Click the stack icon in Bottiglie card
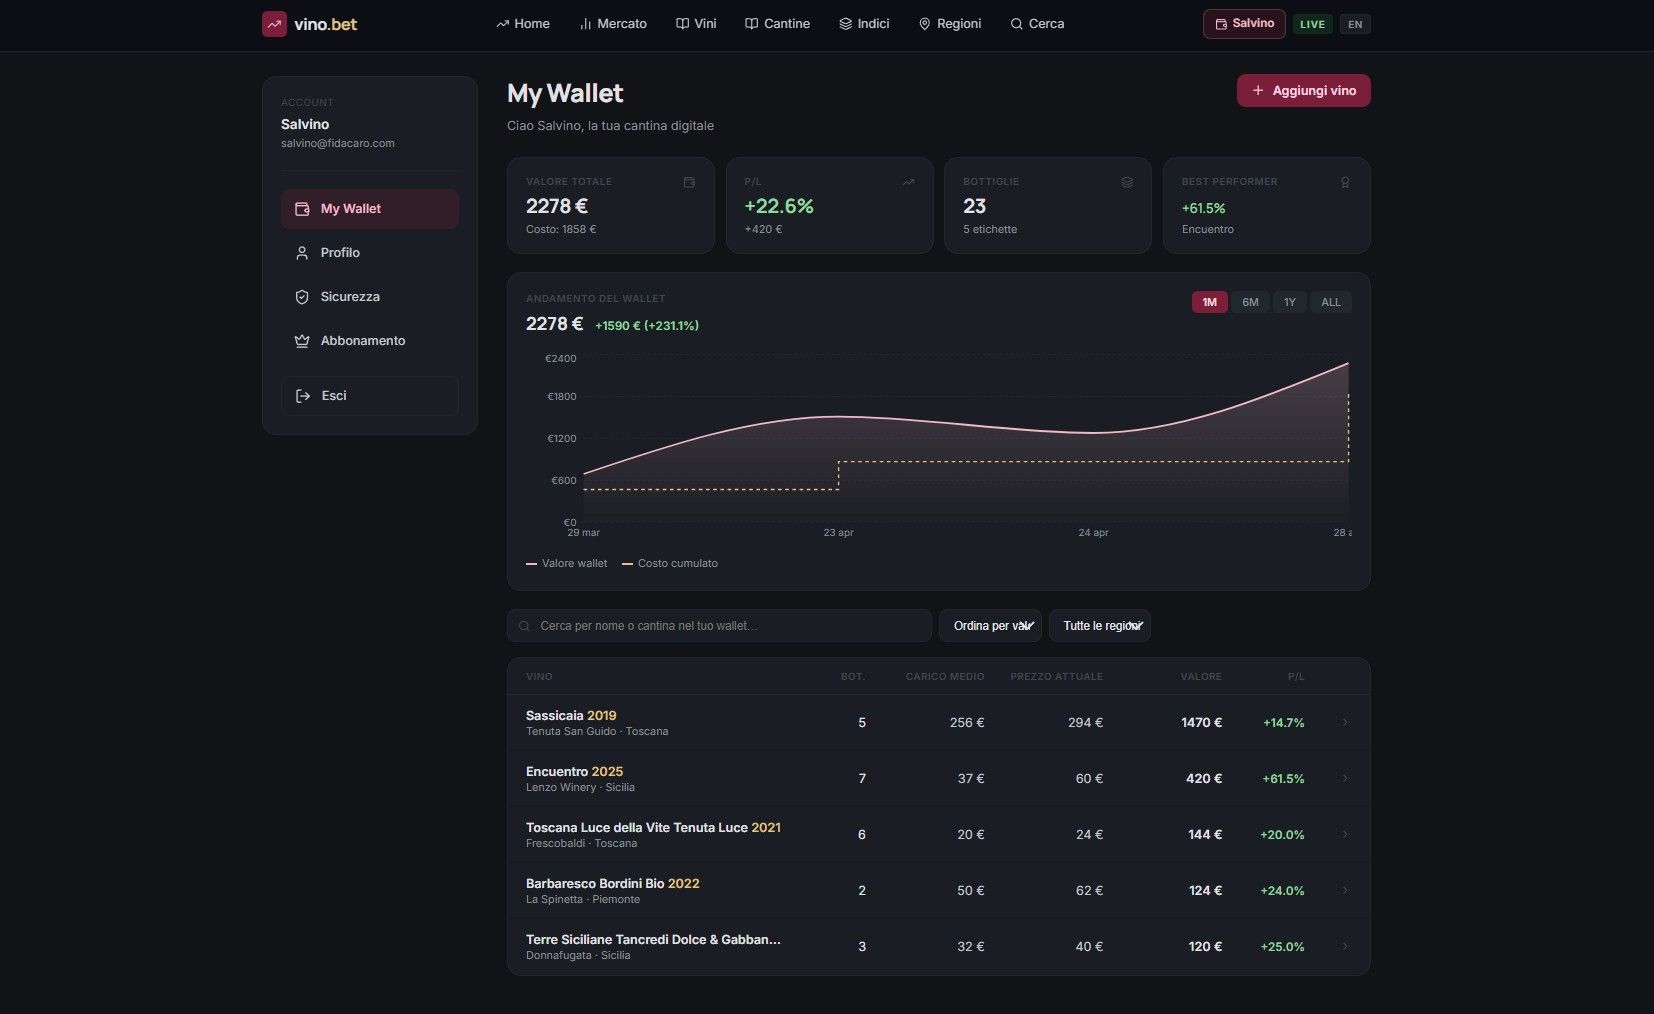Image resolution: width=1654 pixels, height=1014 pixels. pos(1127,182)
